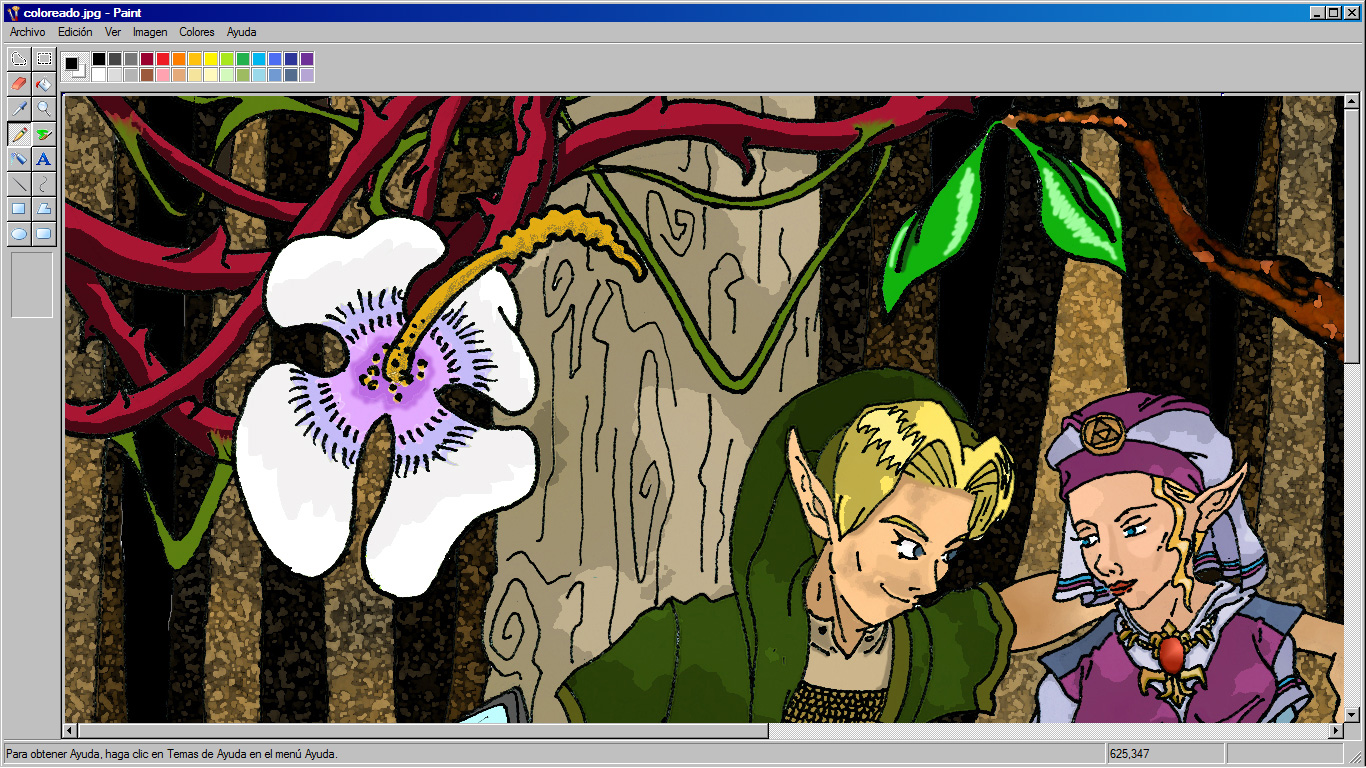Viewport: 1366px width, 768px height.
Task: Select the Rounded Rectangle tool
Action: coord(43,233)
